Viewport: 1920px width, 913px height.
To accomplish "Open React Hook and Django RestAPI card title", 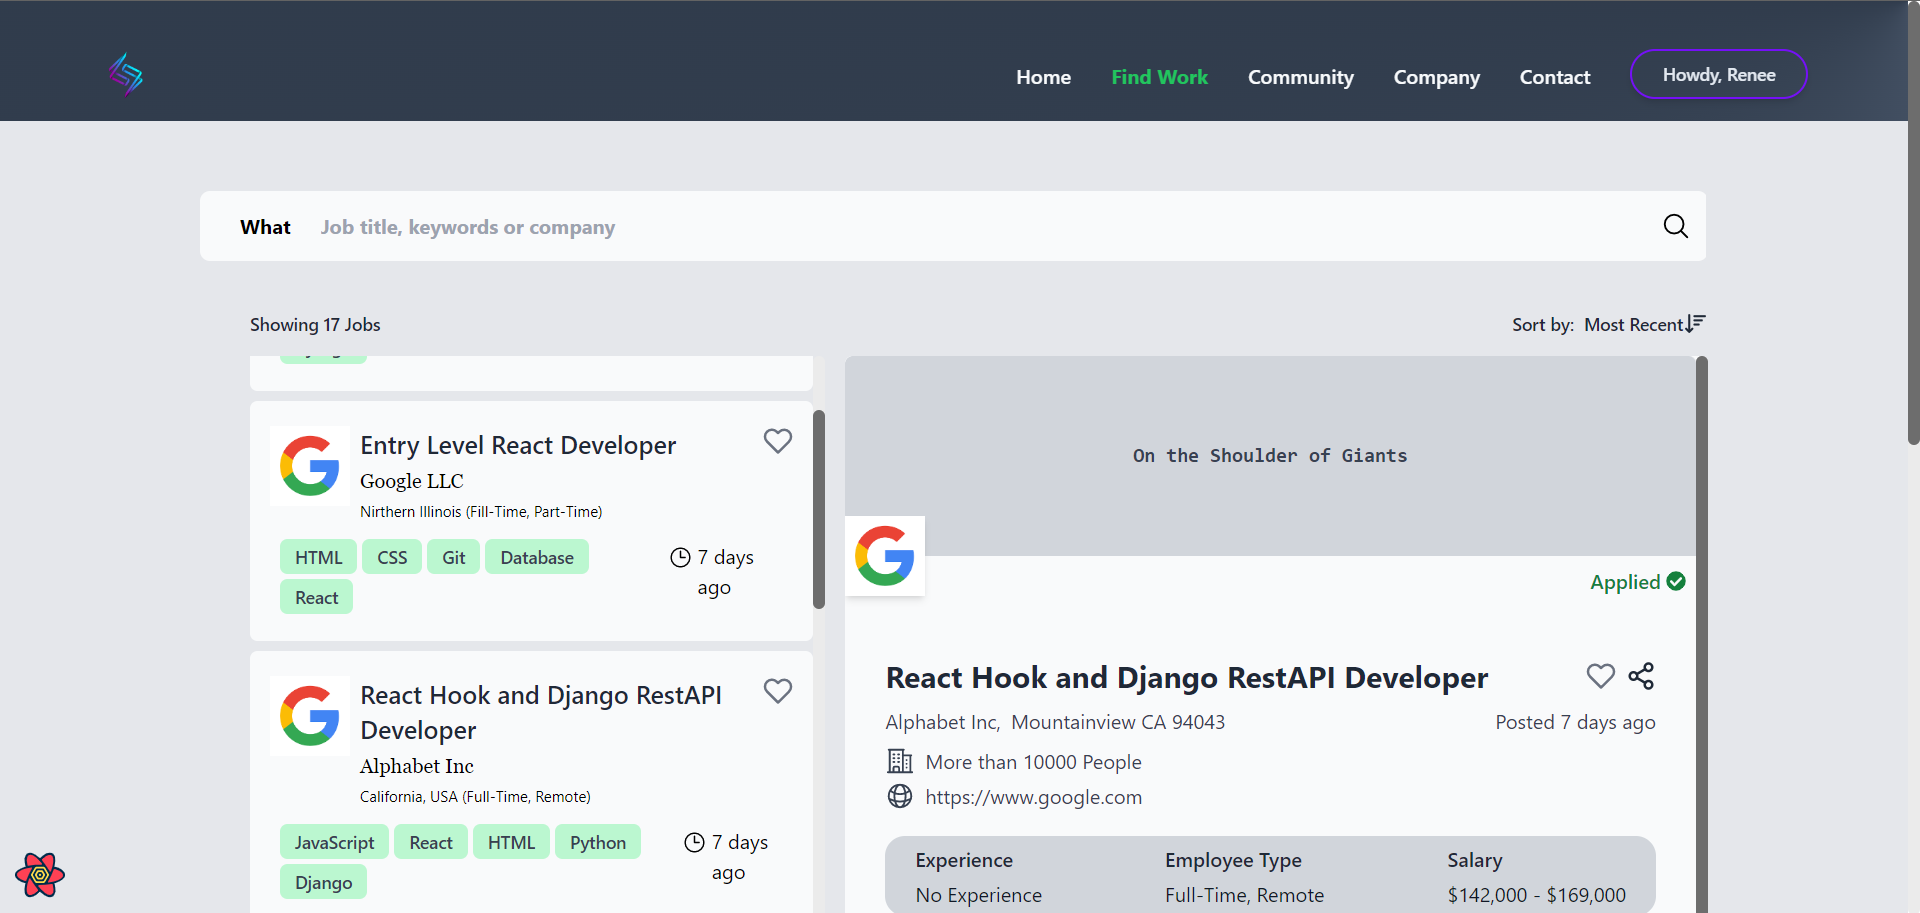I will (x=541, y=712).
